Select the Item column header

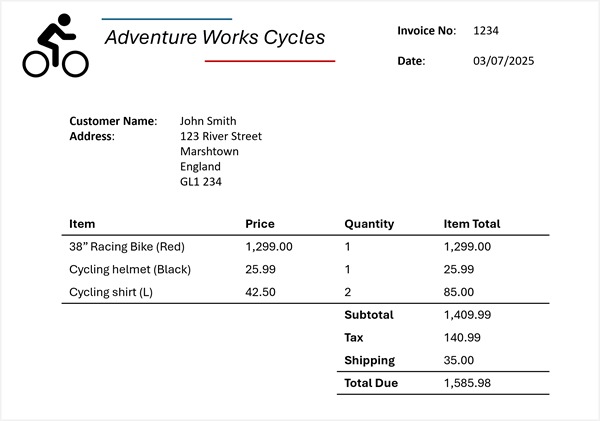click(x=82, y=224)
